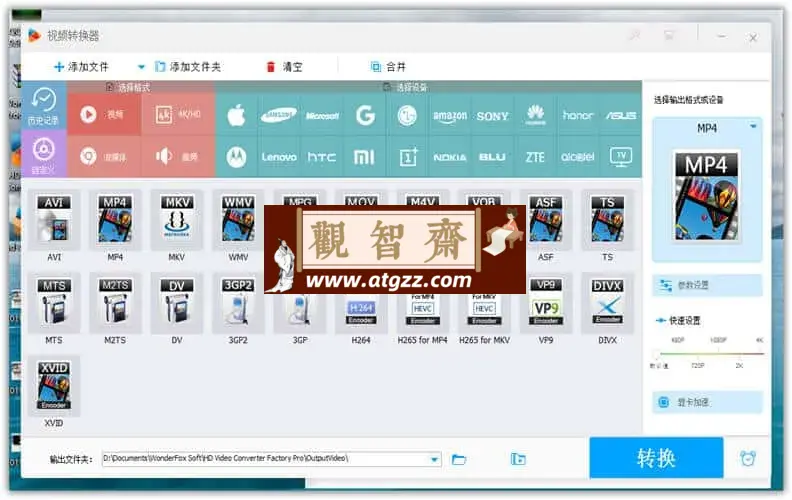Screen dimensions: 792x500
Task: Select the honor device category
Action: tap(578, 116)
